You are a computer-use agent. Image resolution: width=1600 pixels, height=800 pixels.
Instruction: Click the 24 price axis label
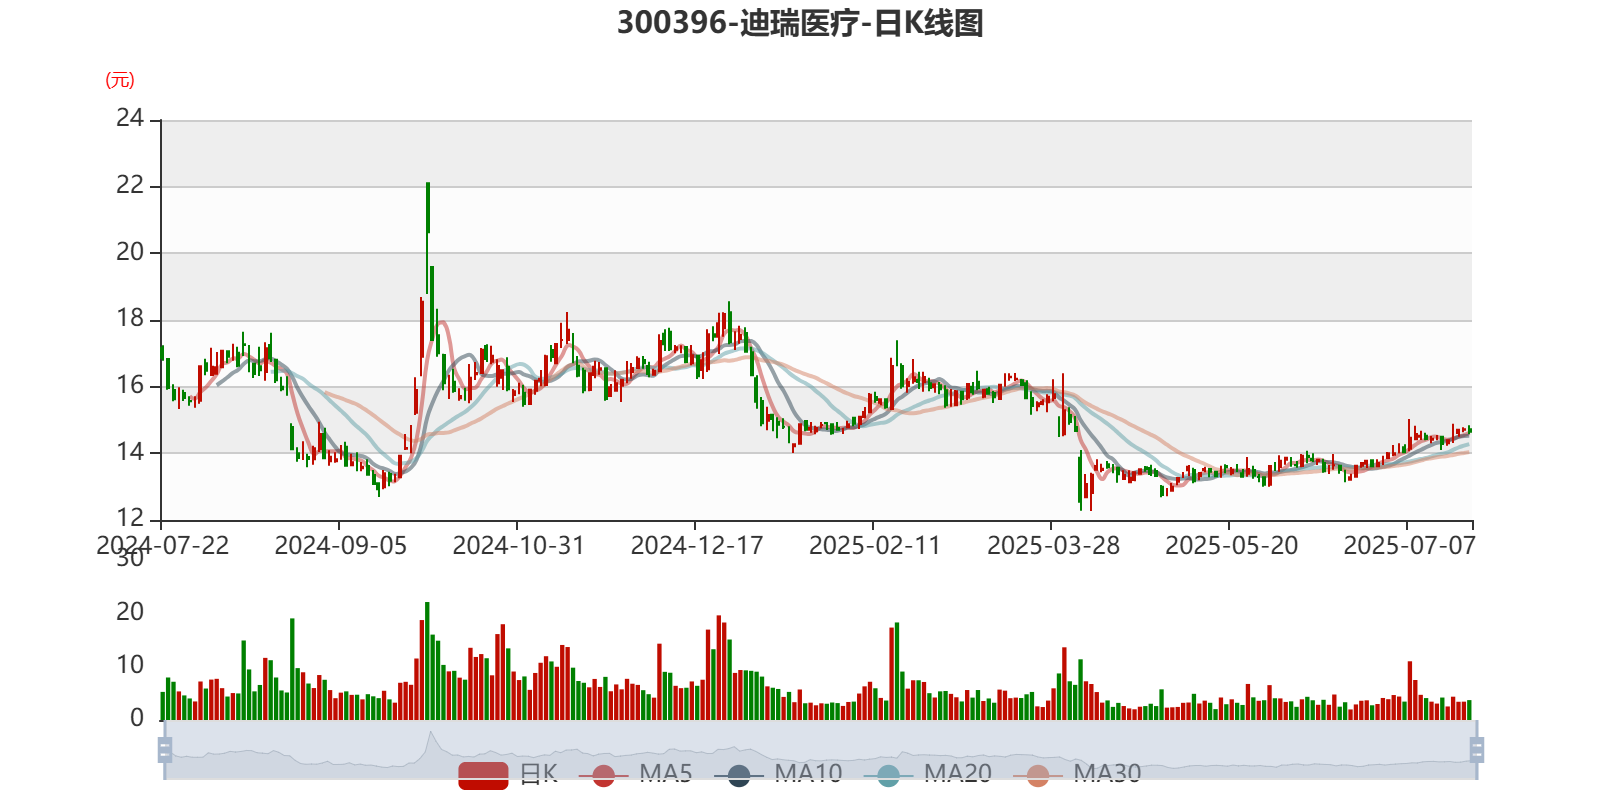(130, 118)
